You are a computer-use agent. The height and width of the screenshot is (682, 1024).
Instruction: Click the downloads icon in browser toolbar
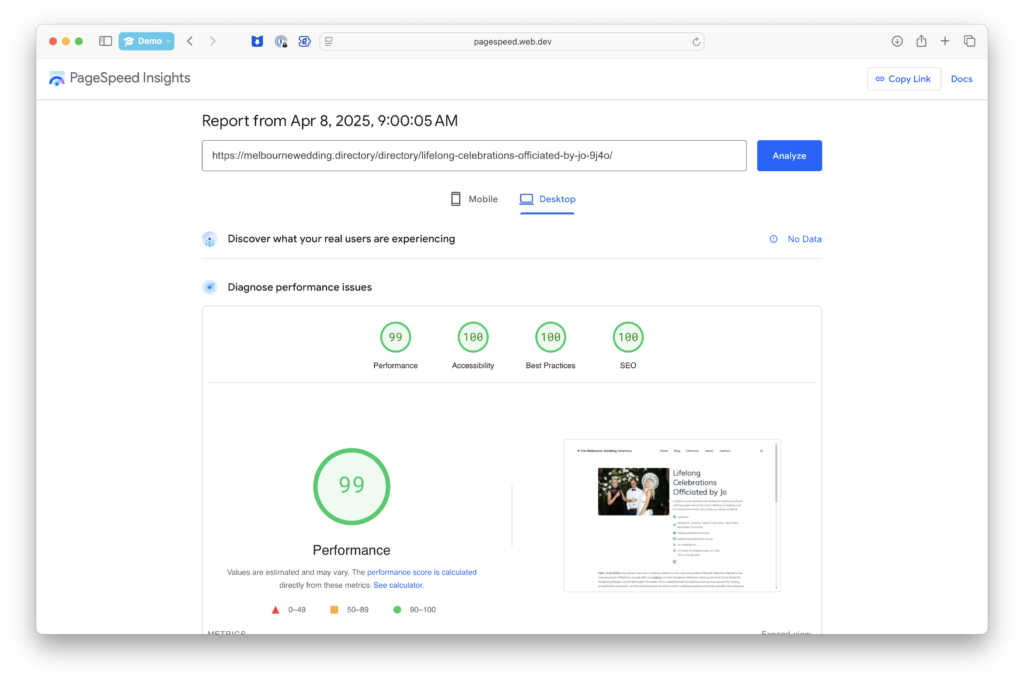(897, 40)
